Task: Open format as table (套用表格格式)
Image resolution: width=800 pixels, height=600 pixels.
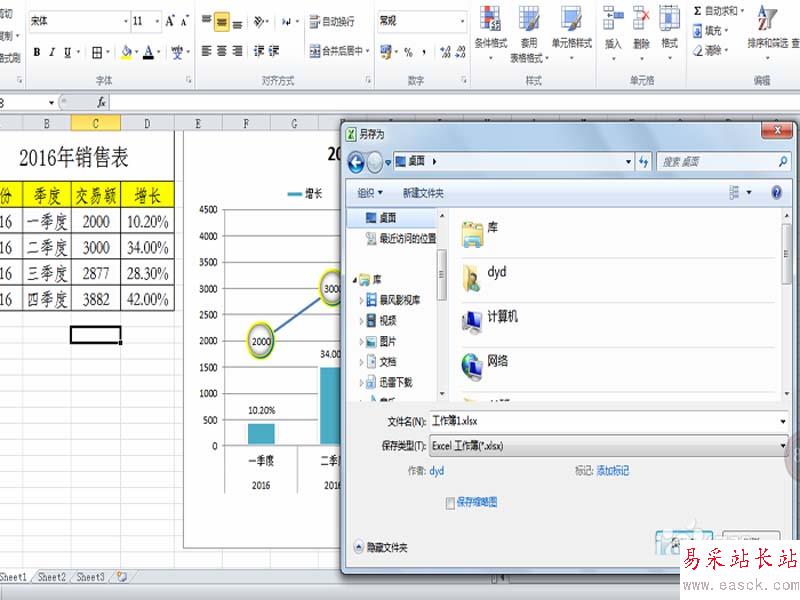Action: point(529,33)
